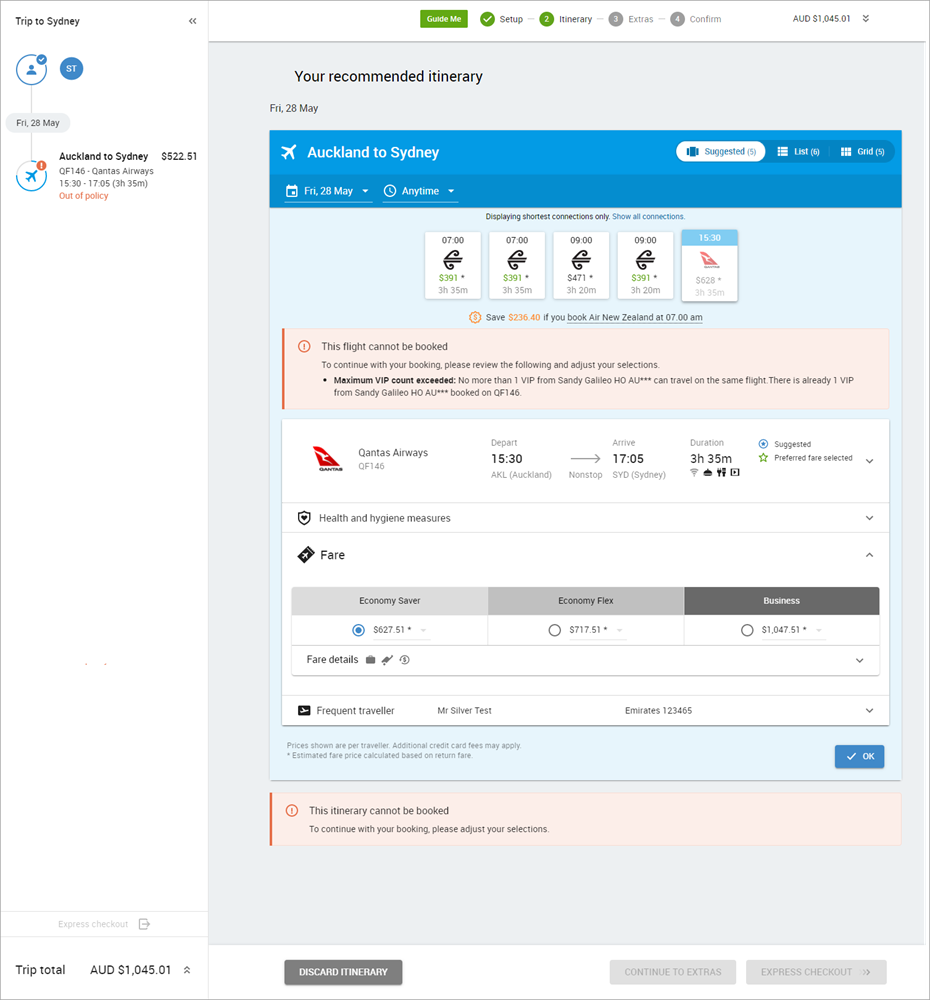This screenshot has width=930, height=1000.
Task: Click the warning icon in 'This flight cannot be booked'
Action: [x=304, y=346]
